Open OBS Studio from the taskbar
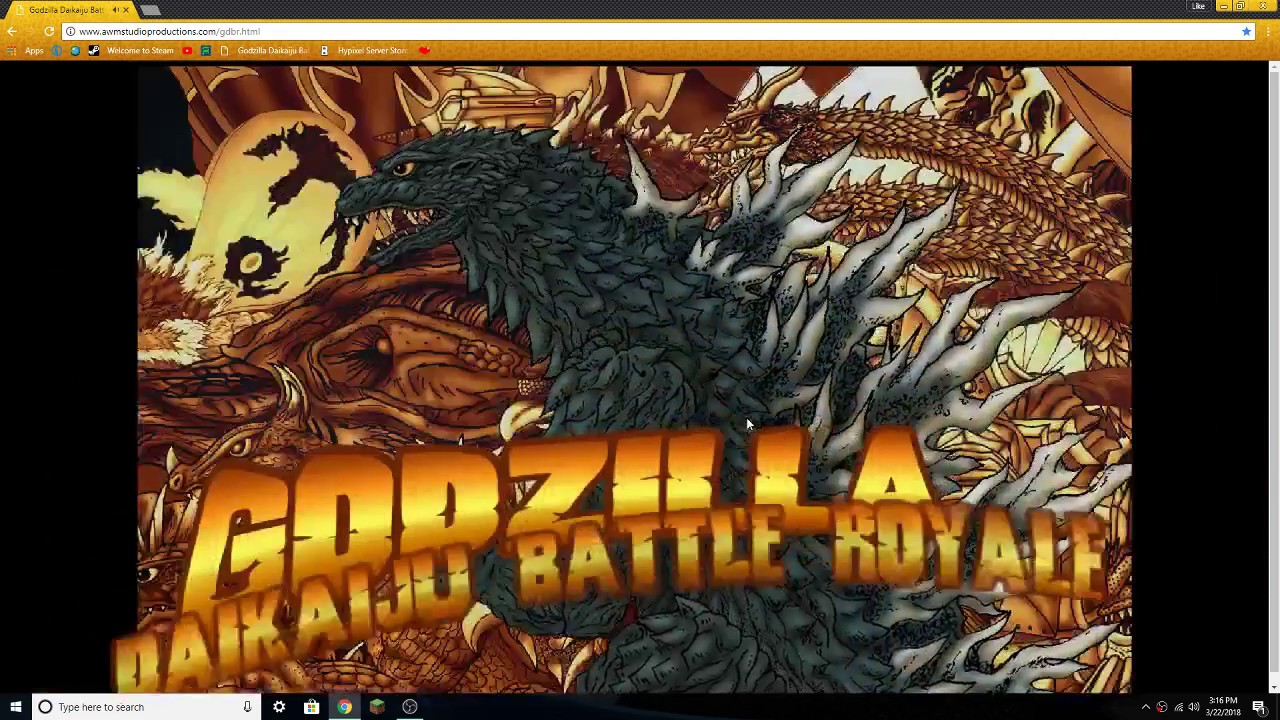 [410, 707]
